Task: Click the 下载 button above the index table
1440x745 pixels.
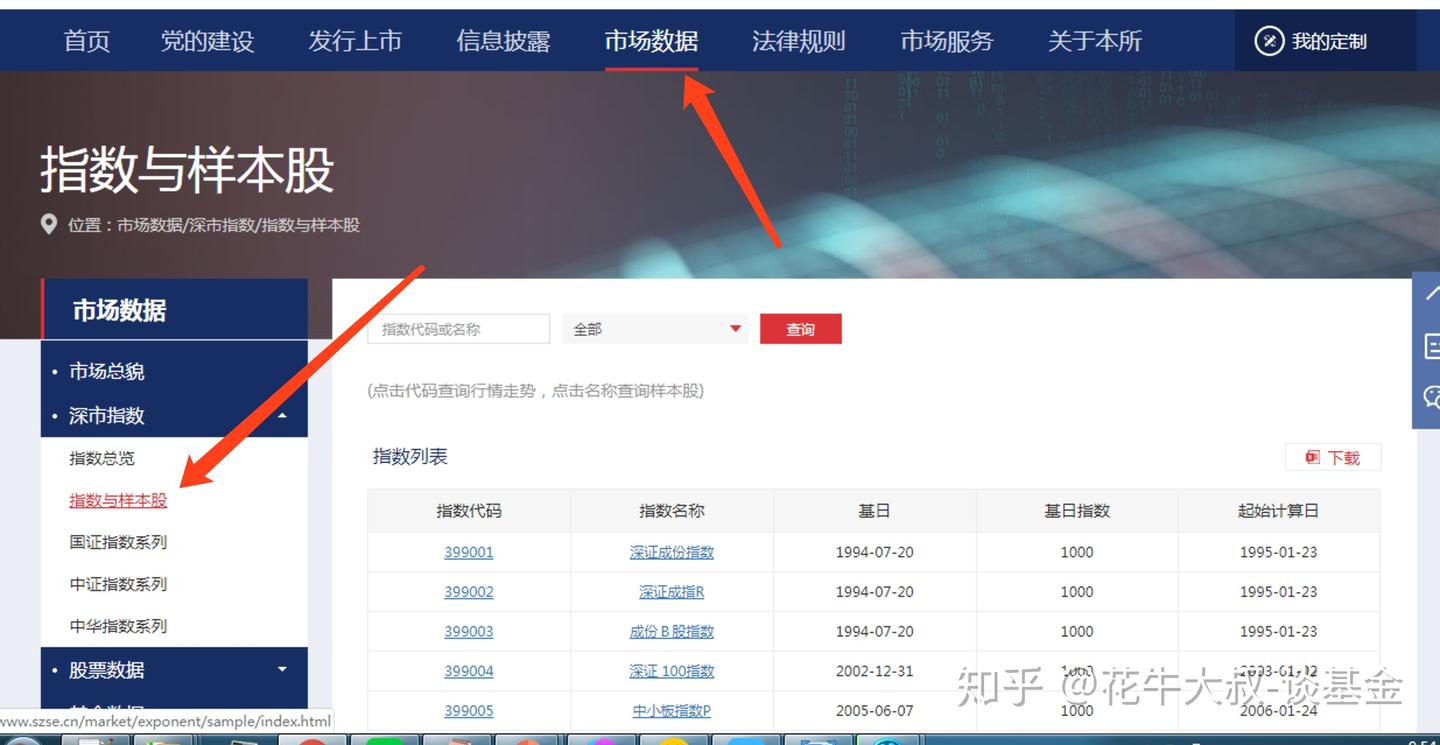Action: click(x=1333, y=456)
